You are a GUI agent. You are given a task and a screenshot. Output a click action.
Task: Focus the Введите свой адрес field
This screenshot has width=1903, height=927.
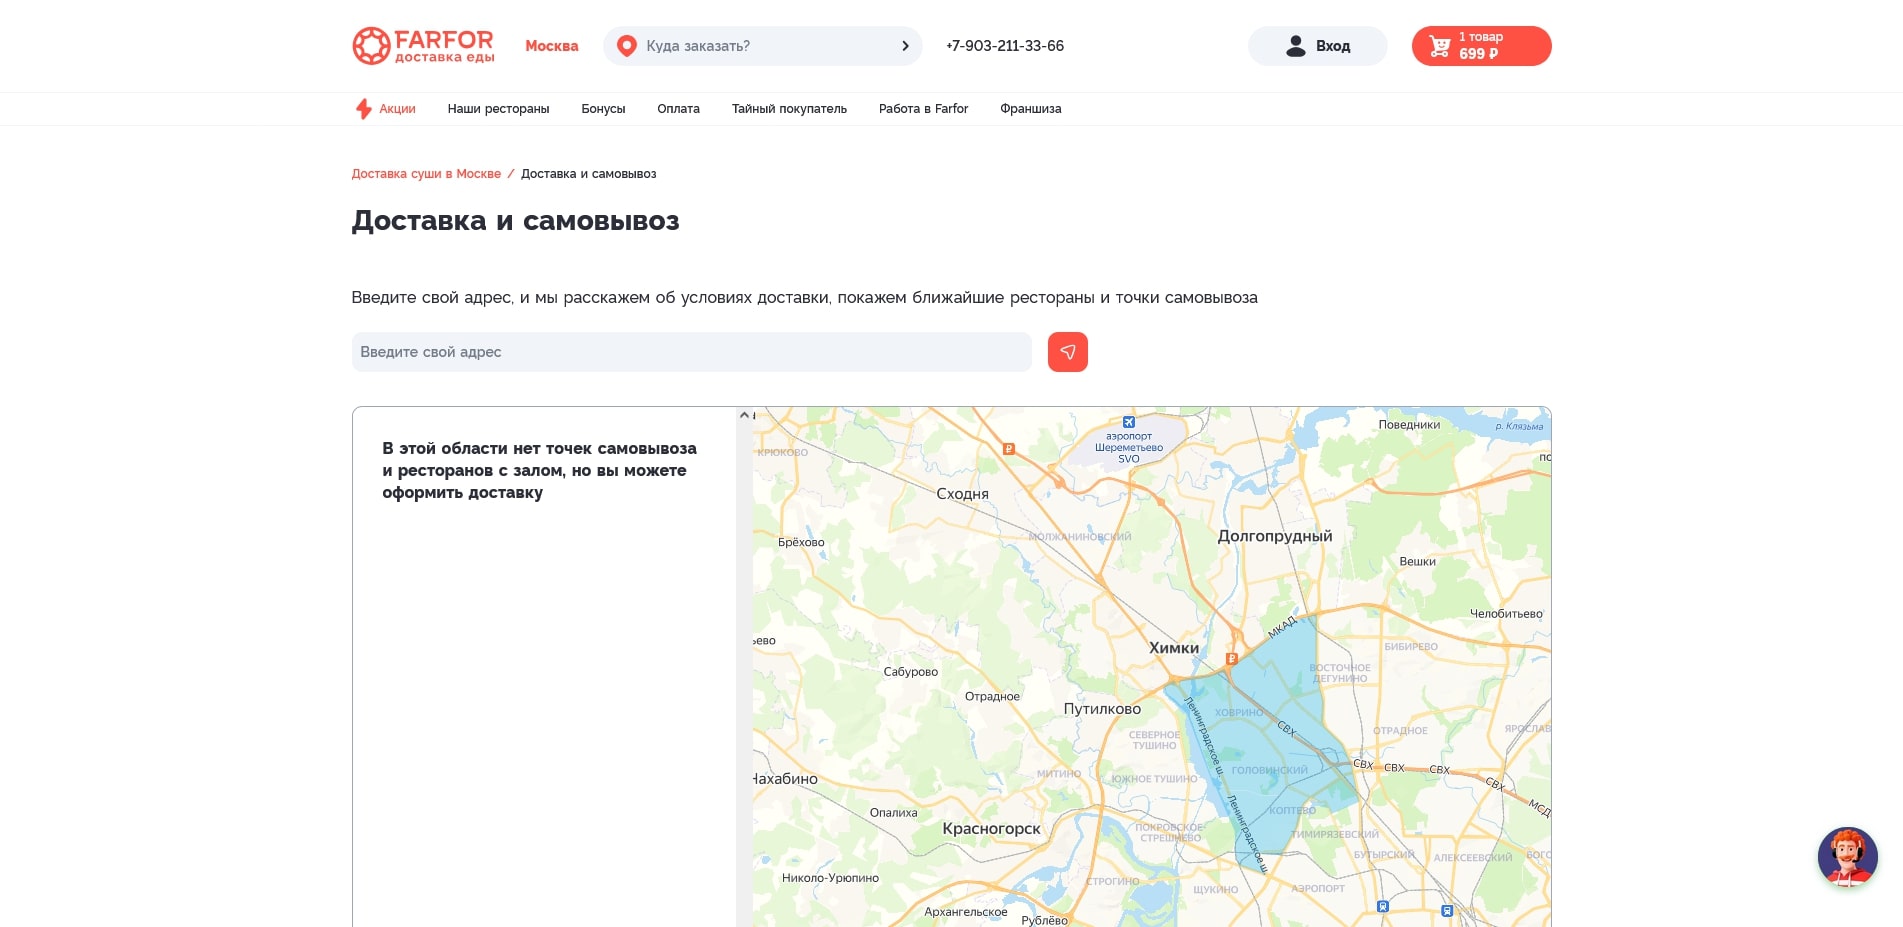(x=691, y=352)
